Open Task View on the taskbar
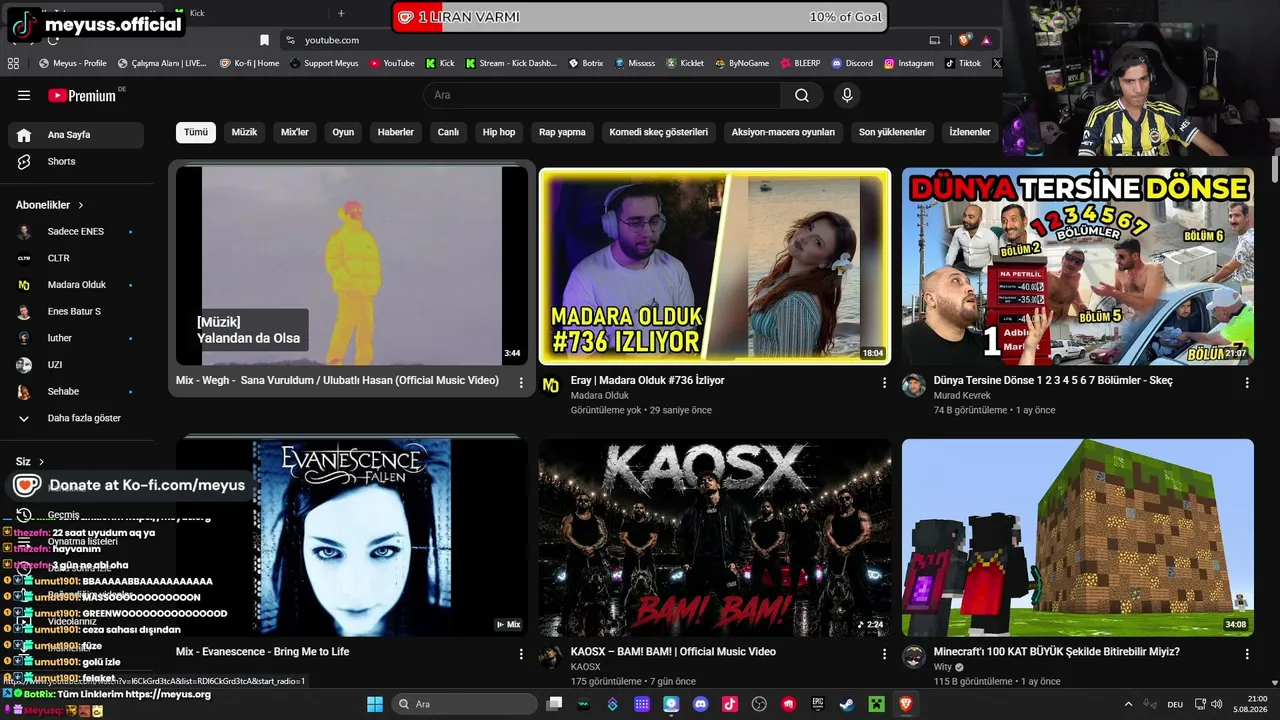This screenshot has width=1280, height=720. click(x=555, y=704)
